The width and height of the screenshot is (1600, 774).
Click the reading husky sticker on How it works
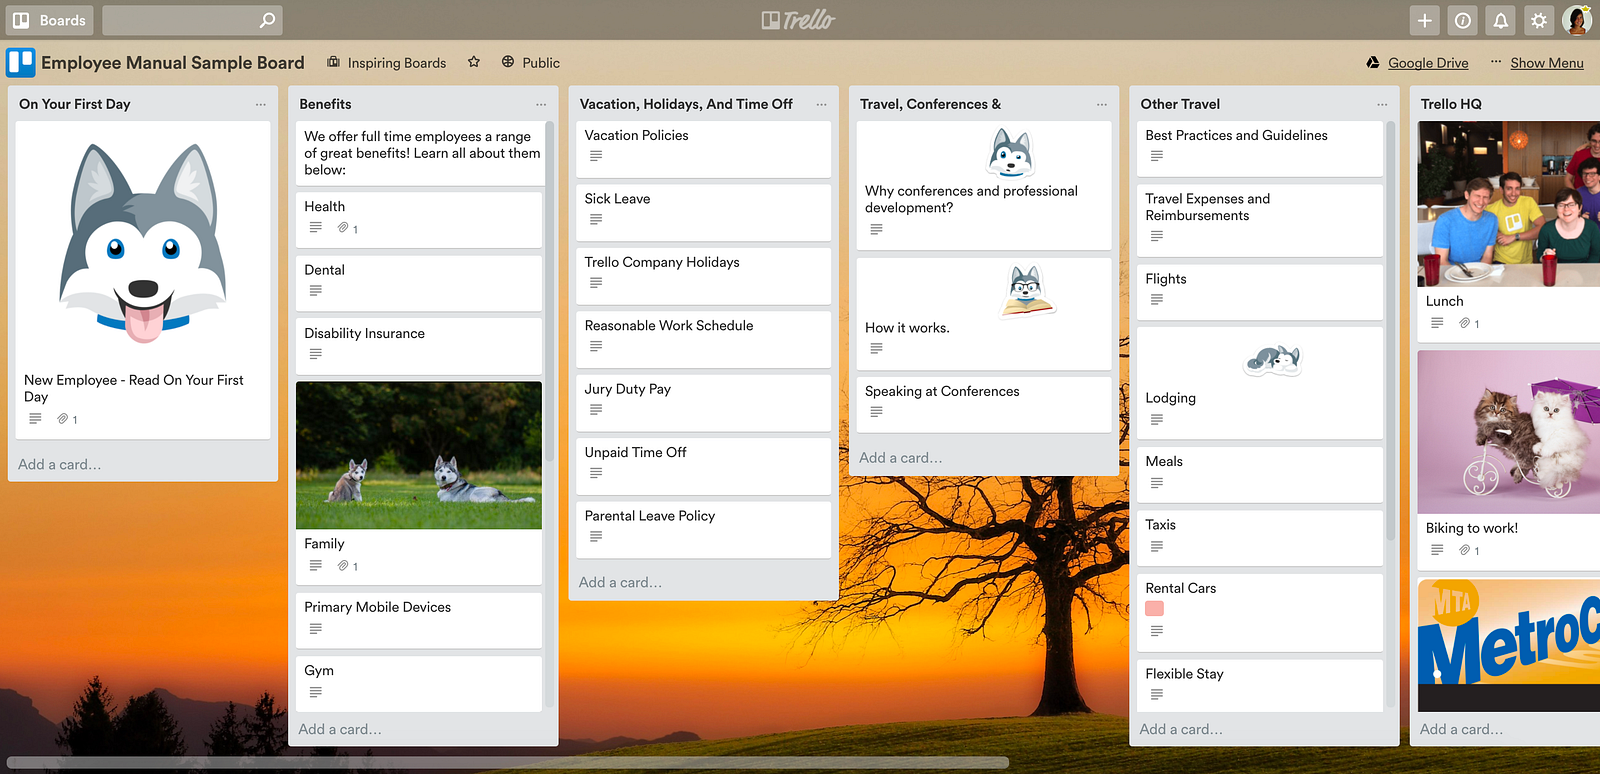[x=1027, y=291]
